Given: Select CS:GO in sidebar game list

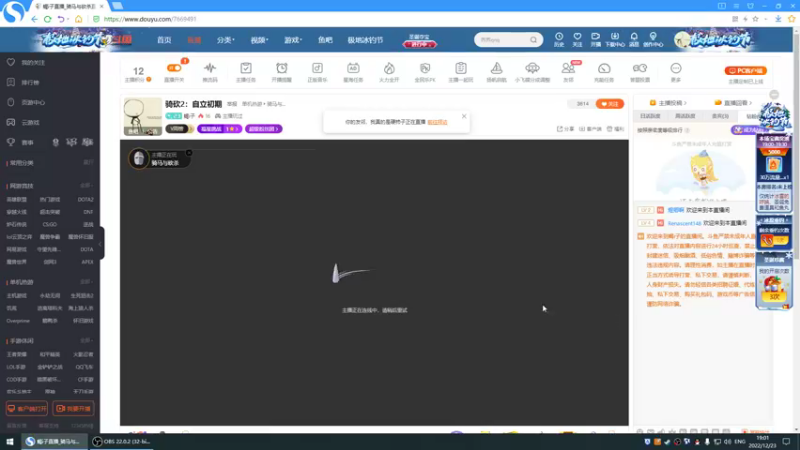Looking at the screenshot, I should (x=49, y=224).
